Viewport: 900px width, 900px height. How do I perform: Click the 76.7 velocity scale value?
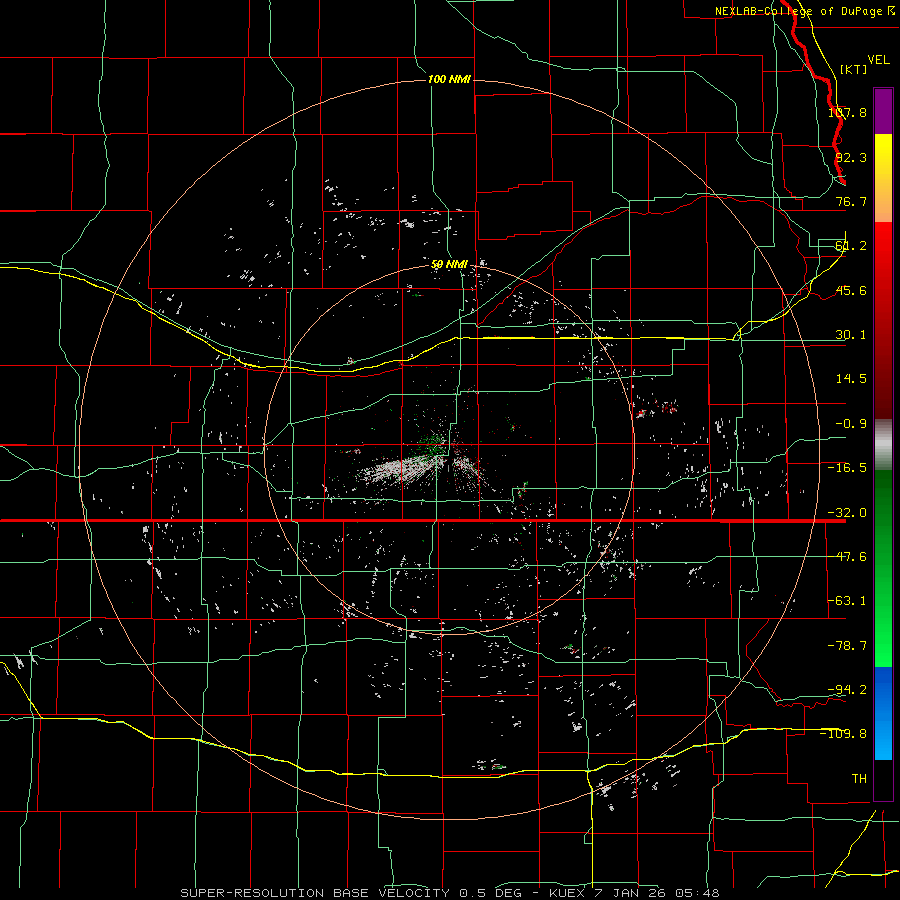(x=851, y=201)
